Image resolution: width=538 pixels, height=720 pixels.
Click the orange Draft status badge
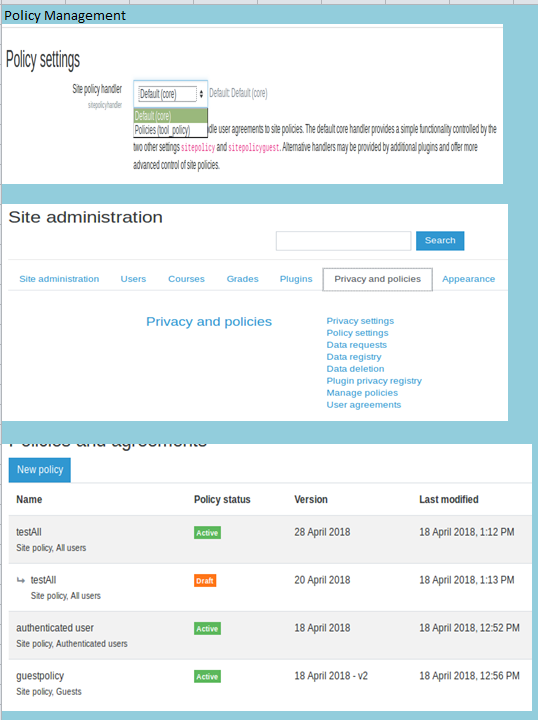coord(205,580)
